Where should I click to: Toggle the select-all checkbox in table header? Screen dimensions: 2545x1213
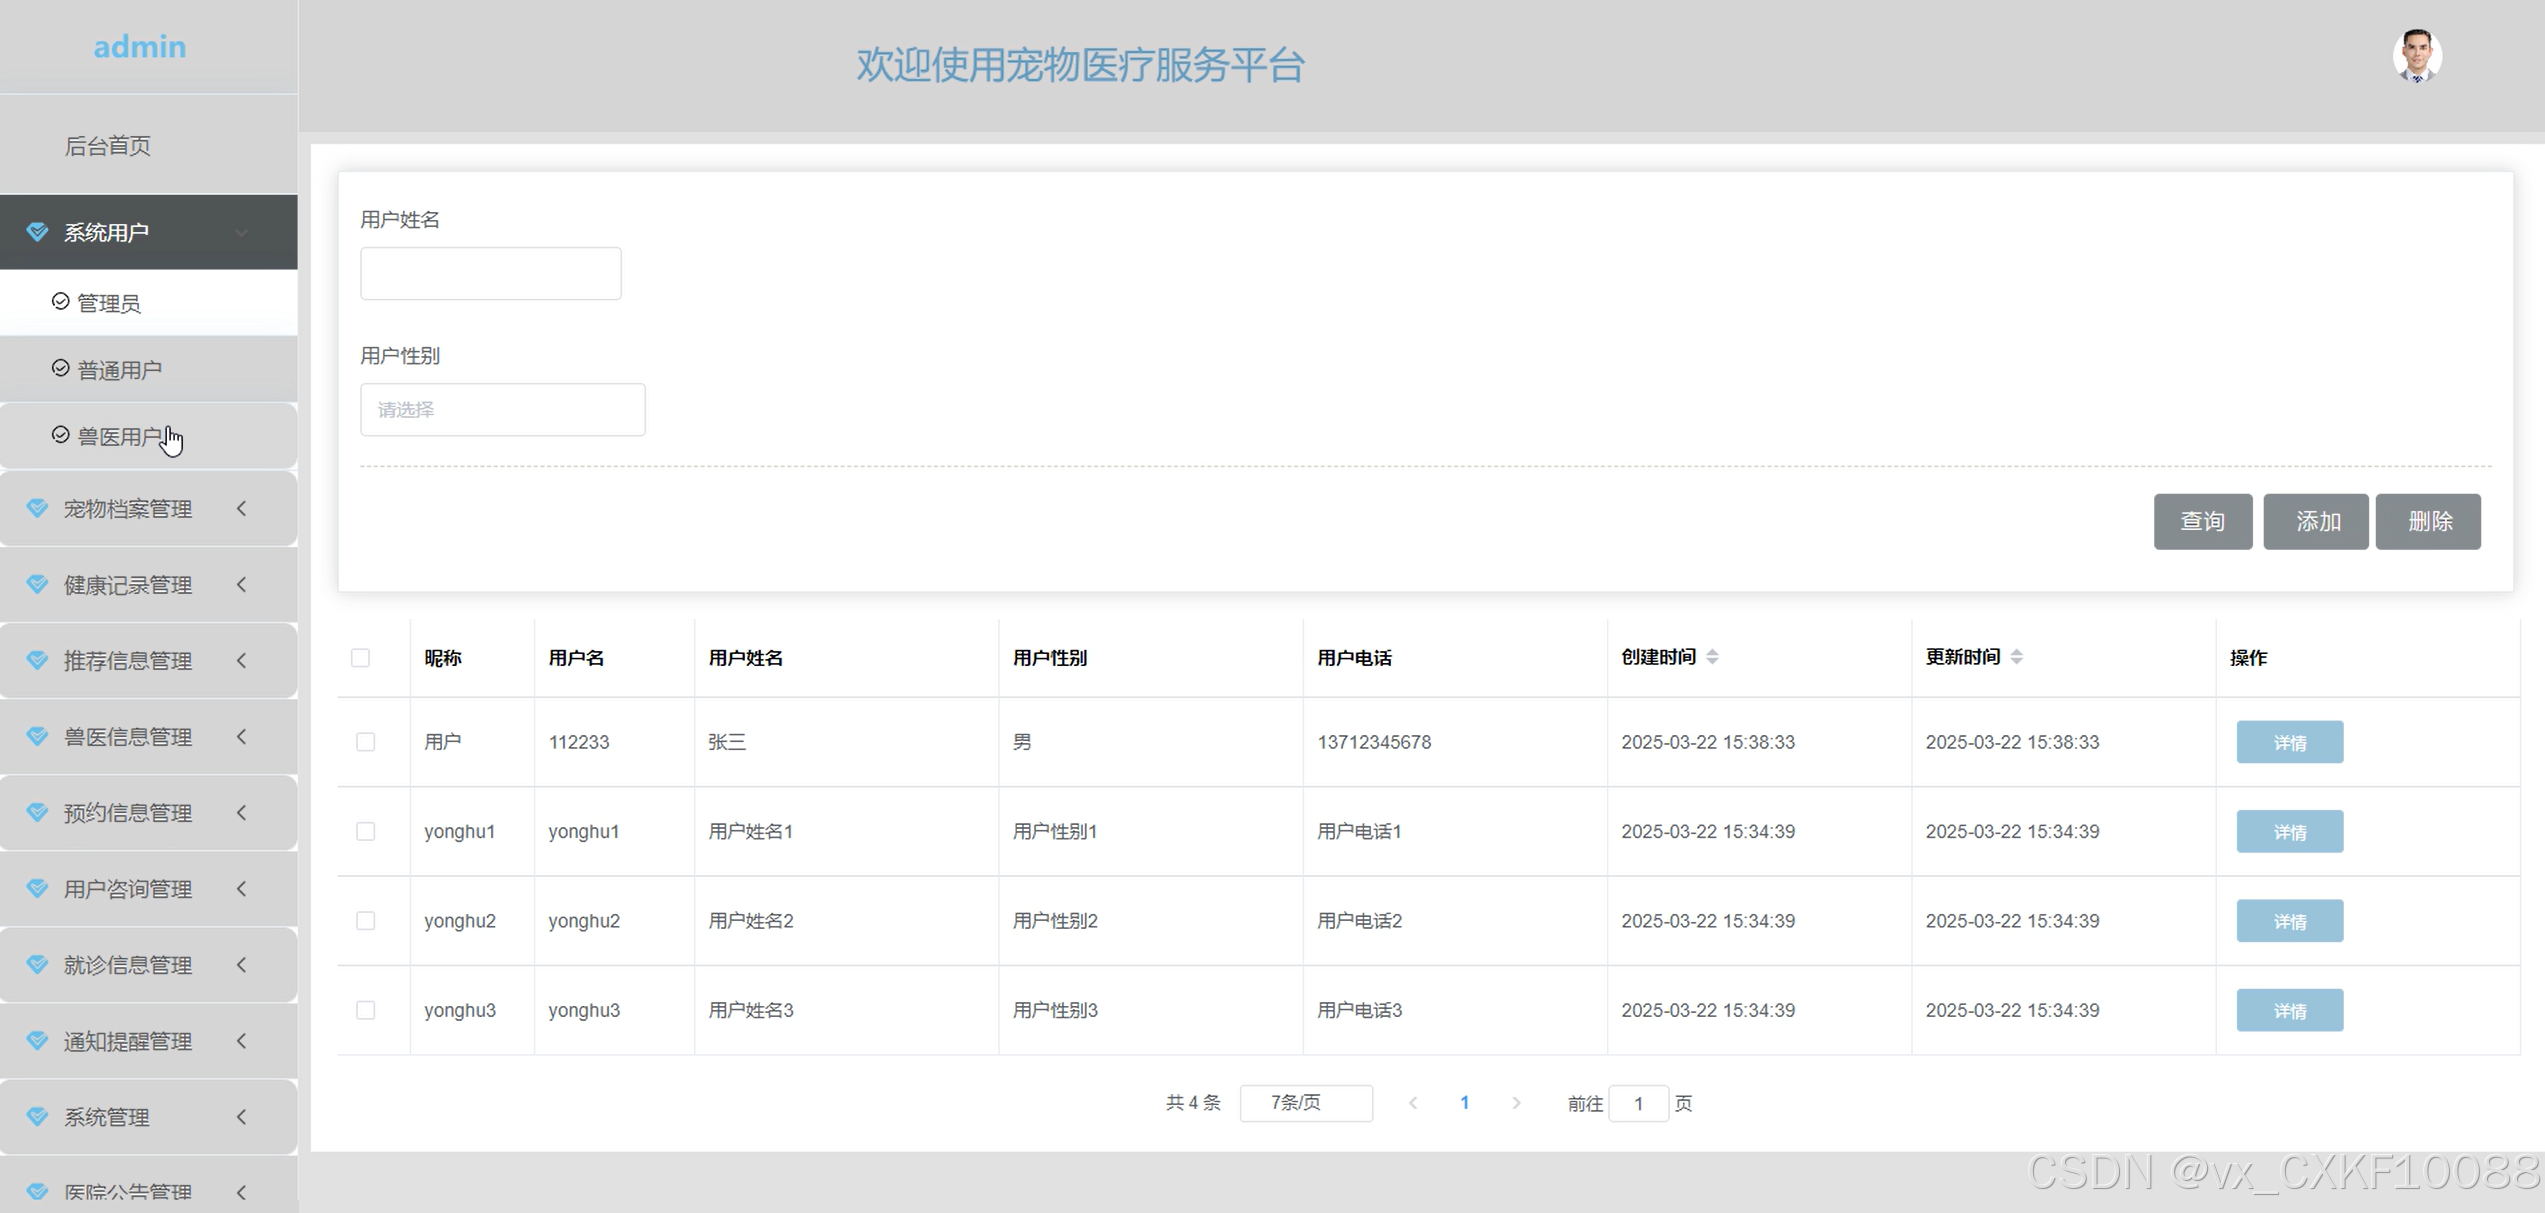[361, 658]
